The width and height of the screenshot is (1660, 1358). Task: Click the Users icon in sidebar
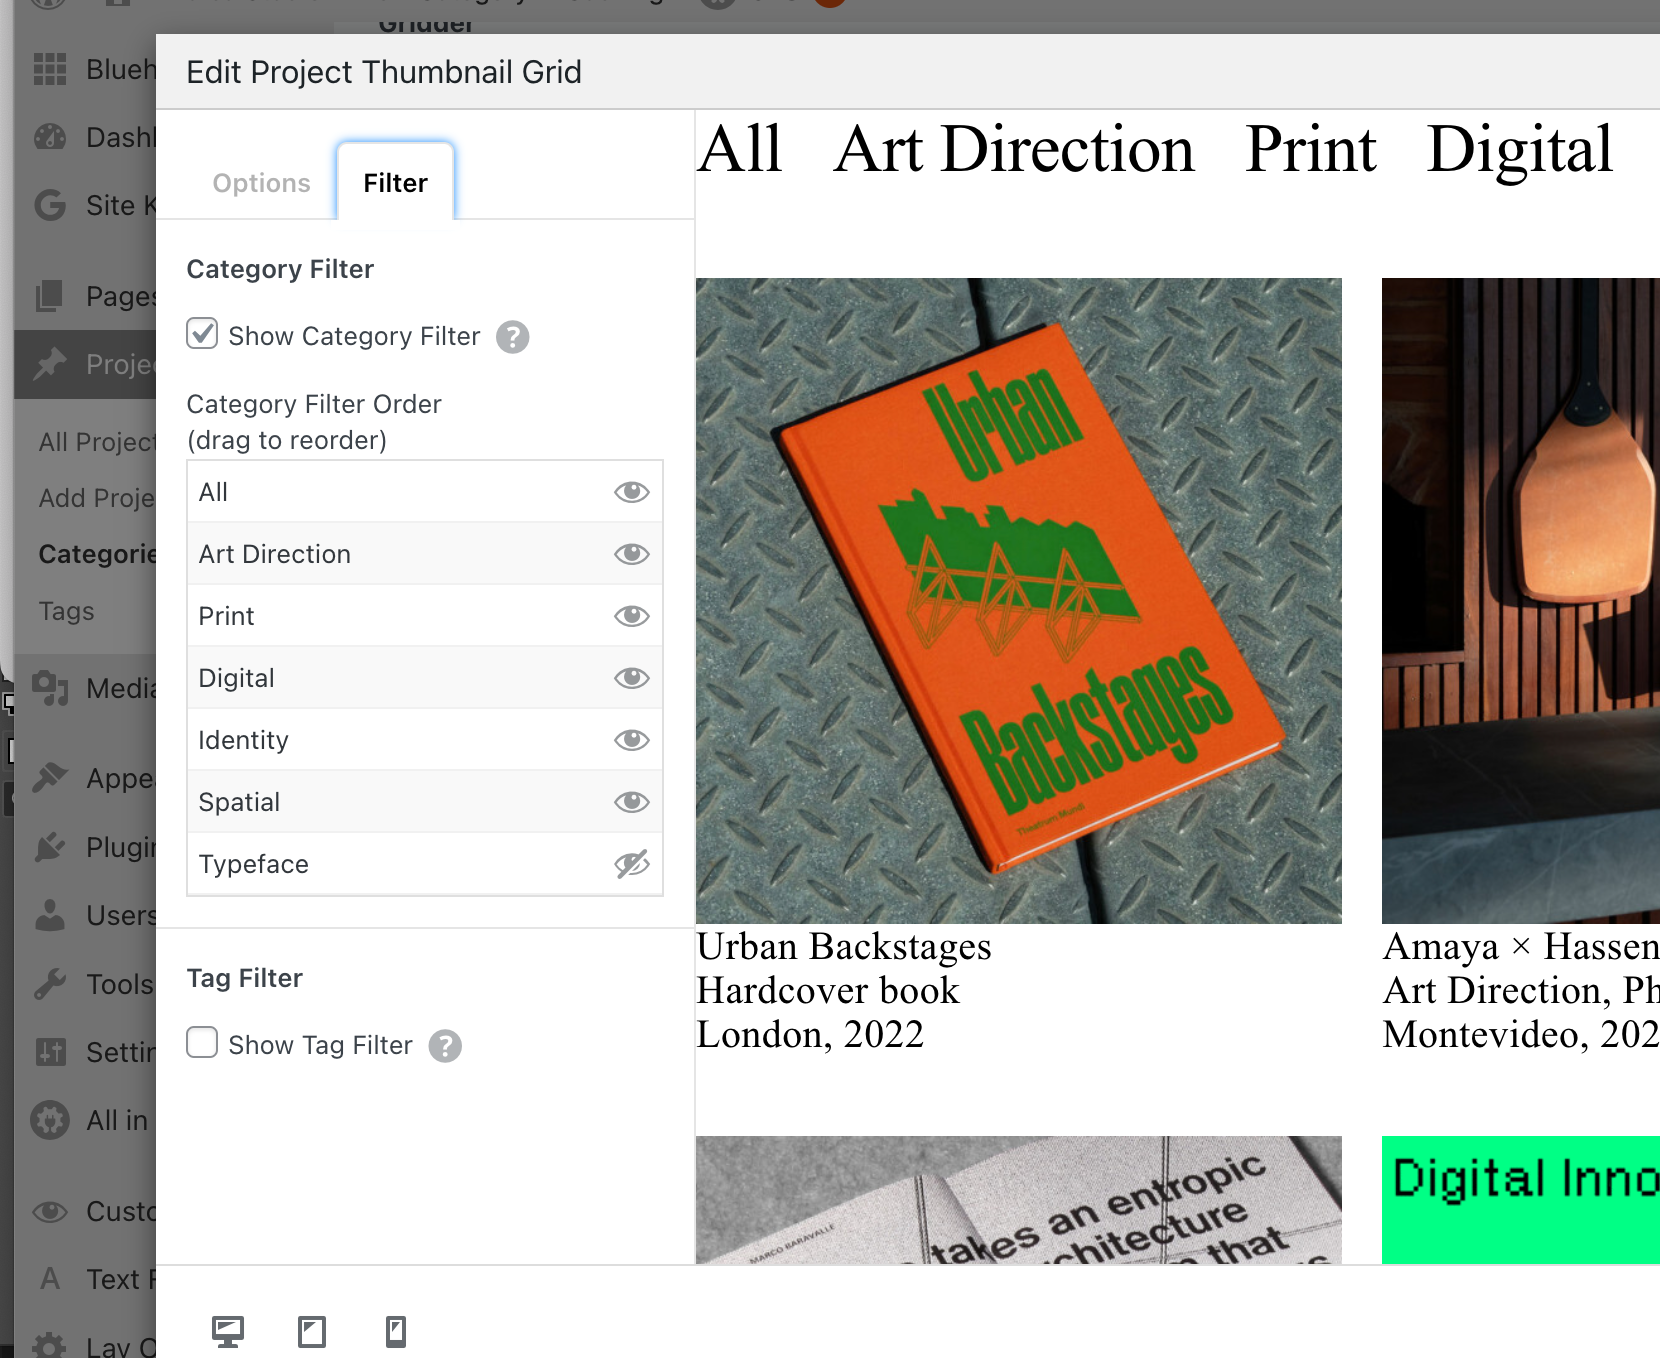[x=50, y=915]
